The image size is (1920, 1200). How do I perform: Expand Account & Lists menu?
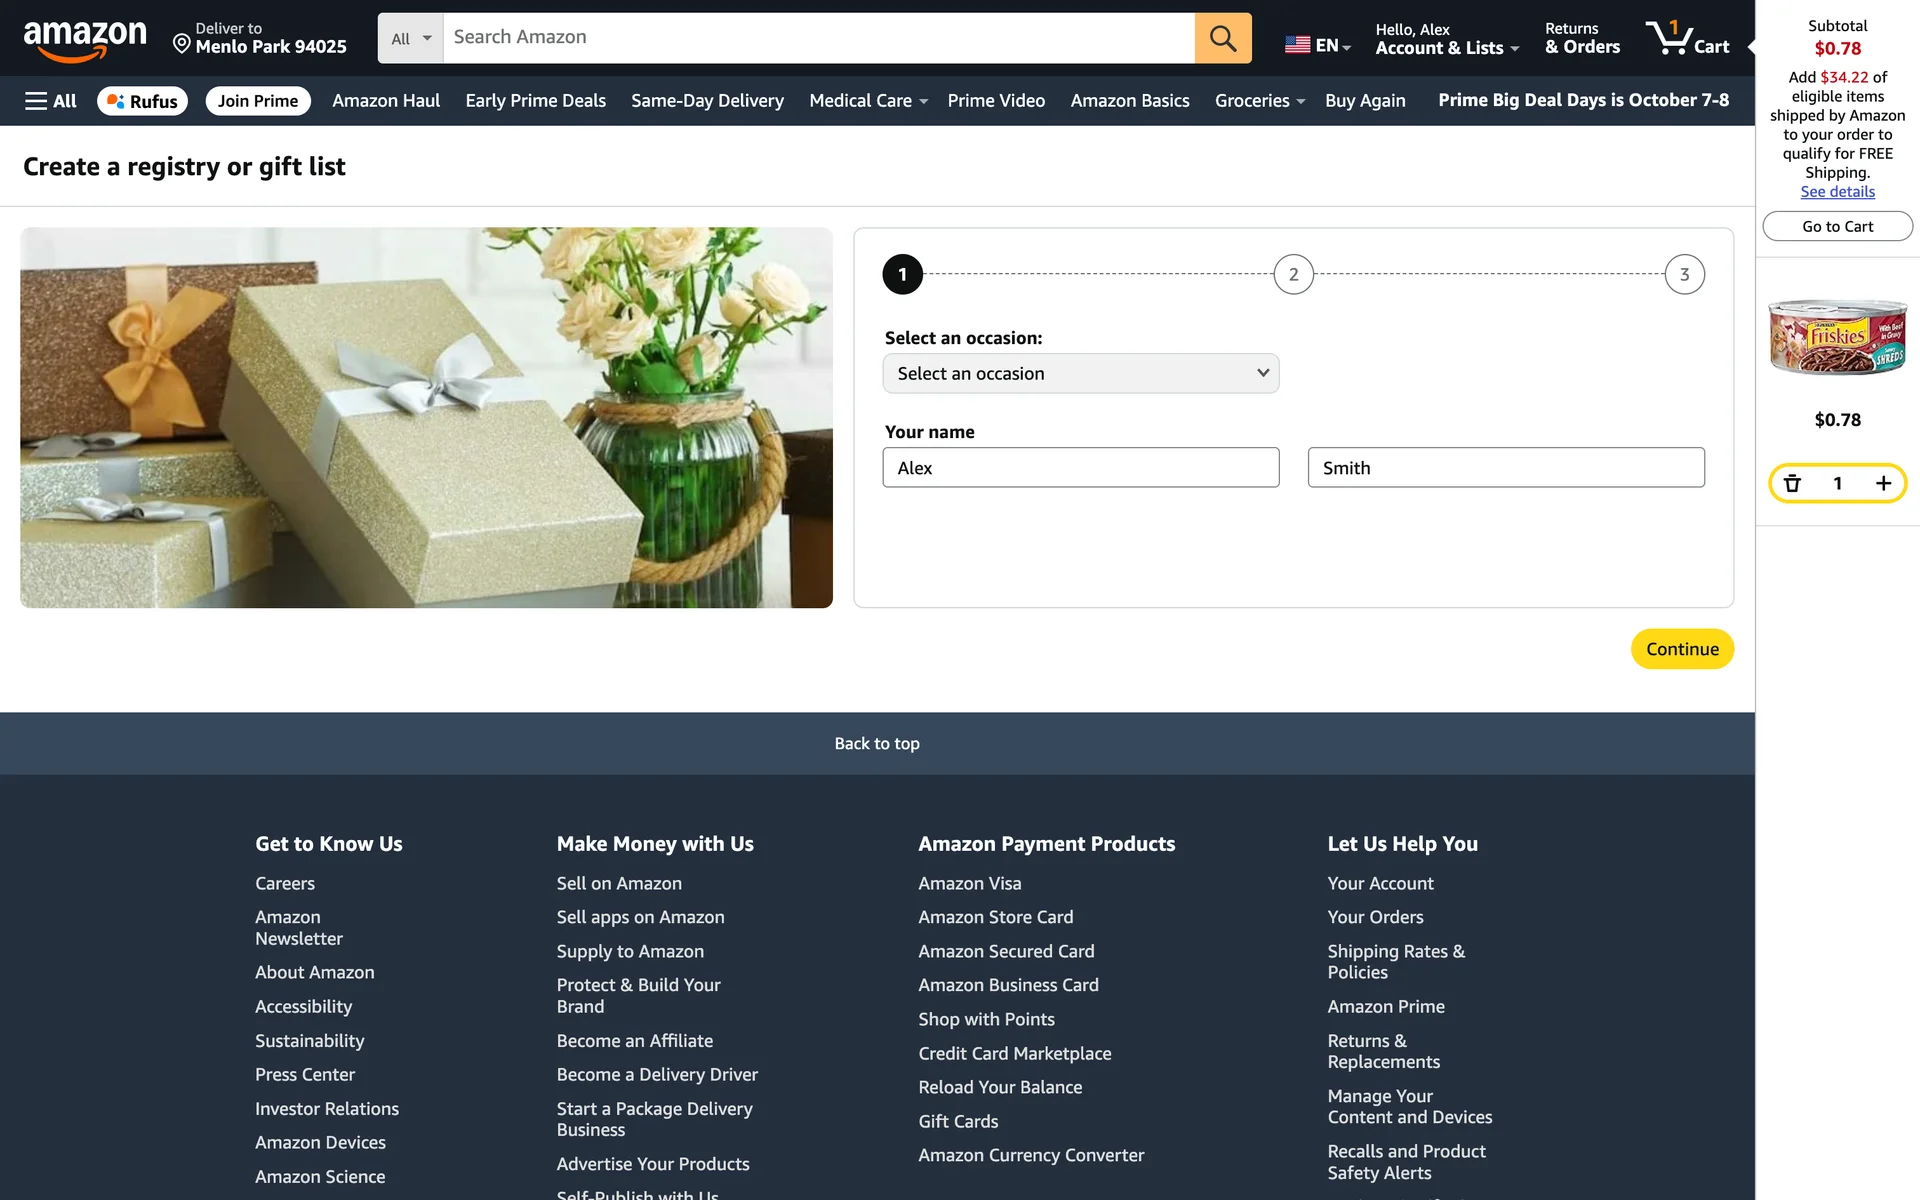[1446, 38]
